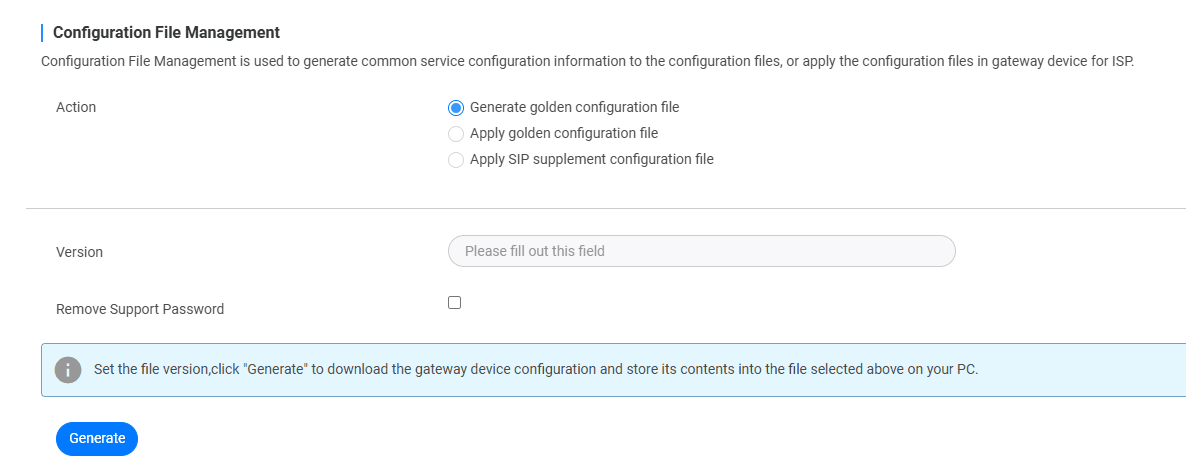
Task: Click into the Version input field
Action: coord(701,251)
